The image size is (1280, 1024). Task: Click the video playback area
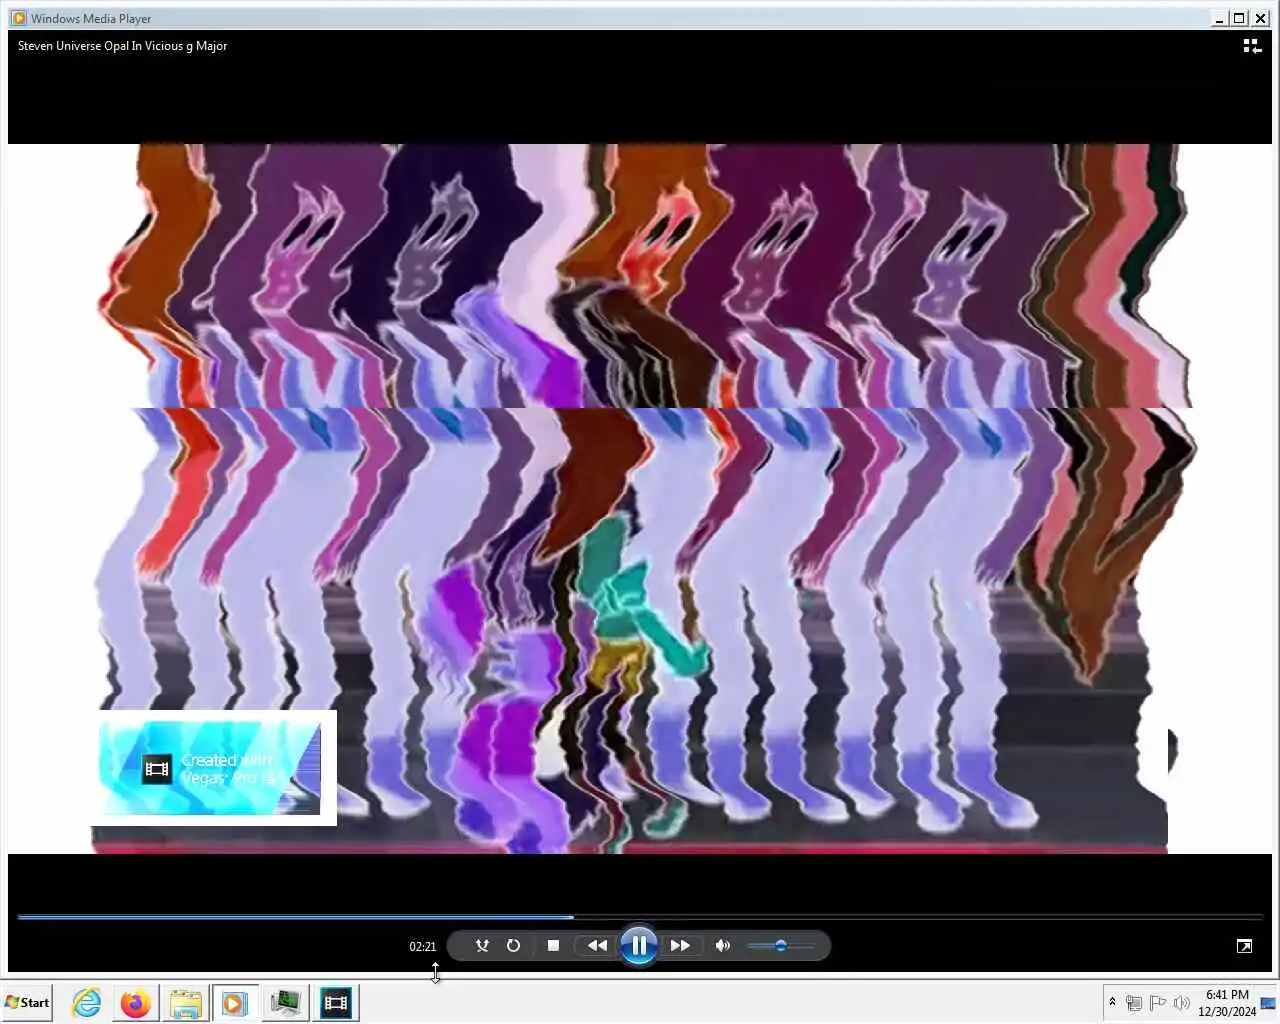click(x=640, y=498)
